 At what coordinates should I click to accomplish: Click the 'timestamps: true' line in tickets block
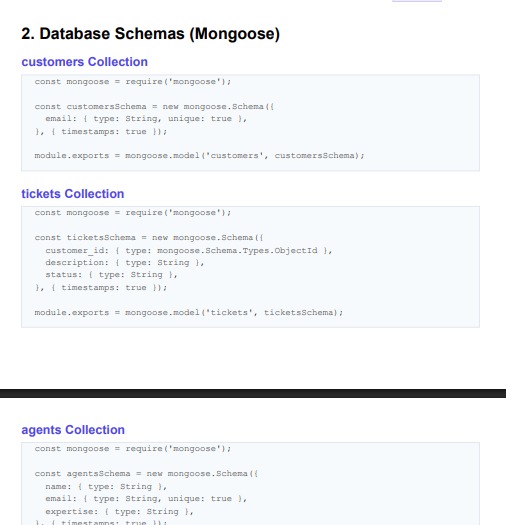[100, 288]
